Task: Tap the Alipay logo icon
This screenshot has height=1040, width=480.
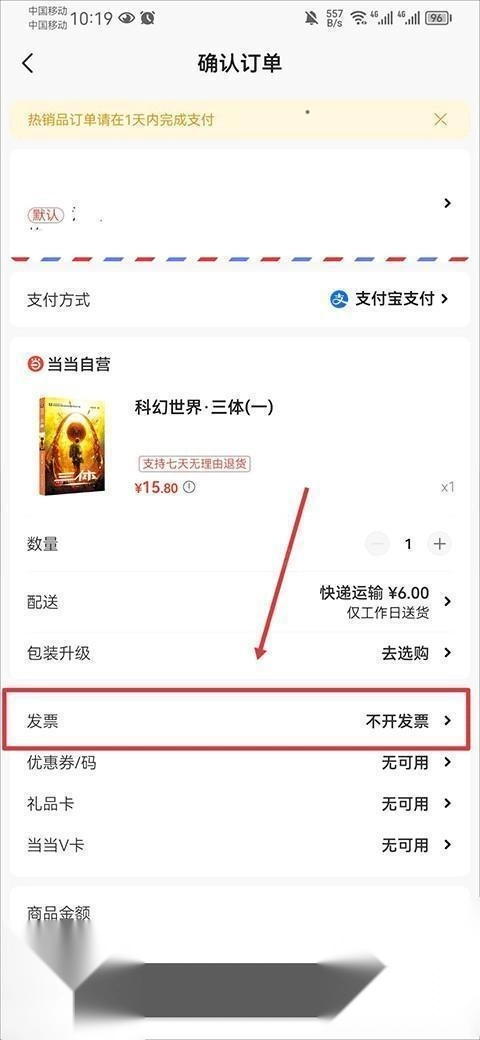Action: tap(339, 300)
